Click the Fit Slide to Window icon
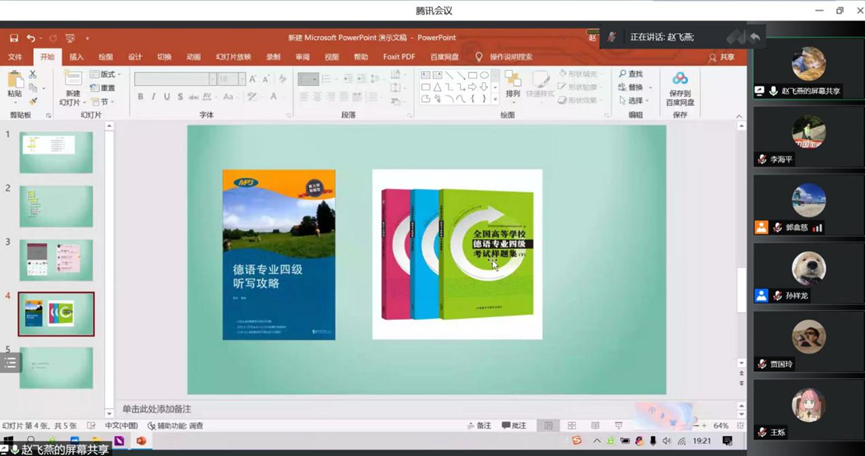 (740, 426)
